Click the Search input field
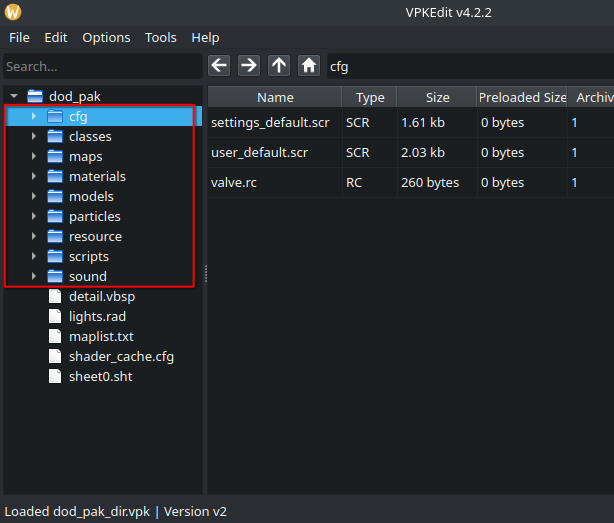The height and width of the screenshot is (523, 614). [100, 66]
